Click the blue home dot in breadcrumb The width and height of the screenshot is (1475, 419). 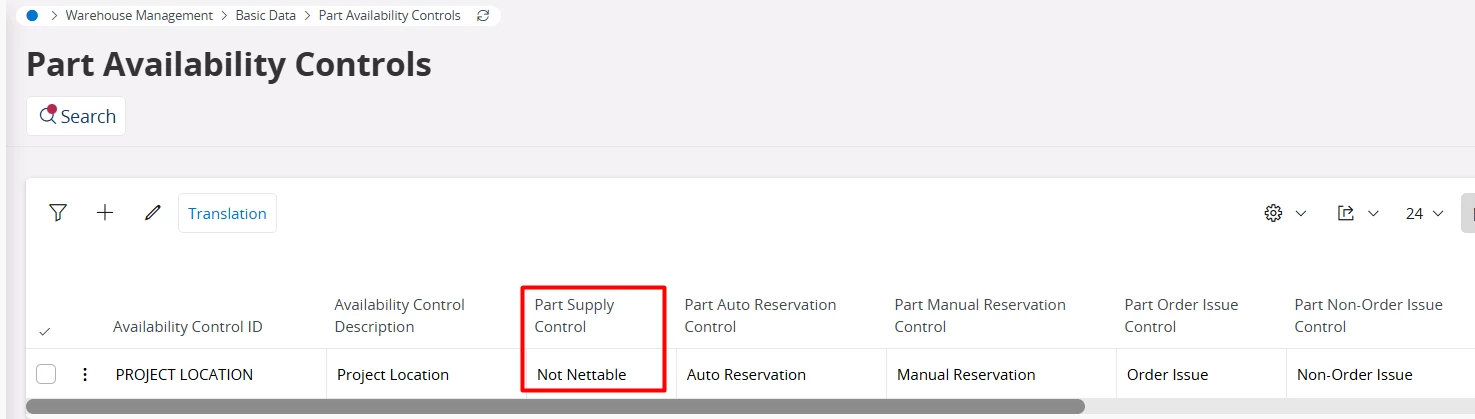coord(32,16)
